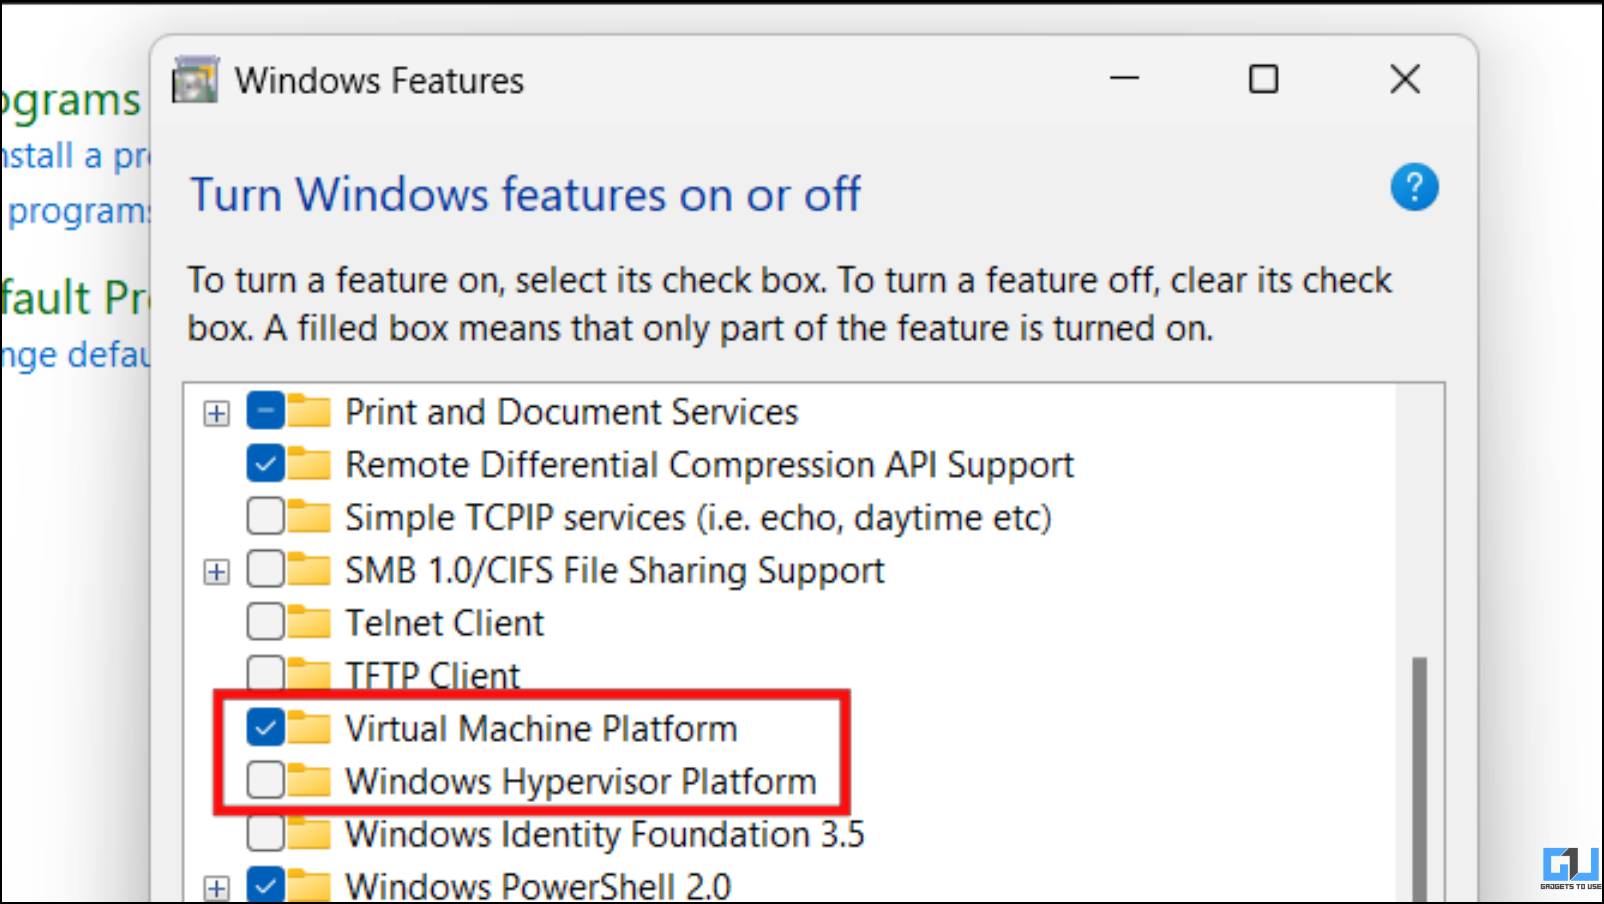The image size is (1604, 904).
Task: Expand the Print and Document Services node
Action: click(x=216, y=413)
